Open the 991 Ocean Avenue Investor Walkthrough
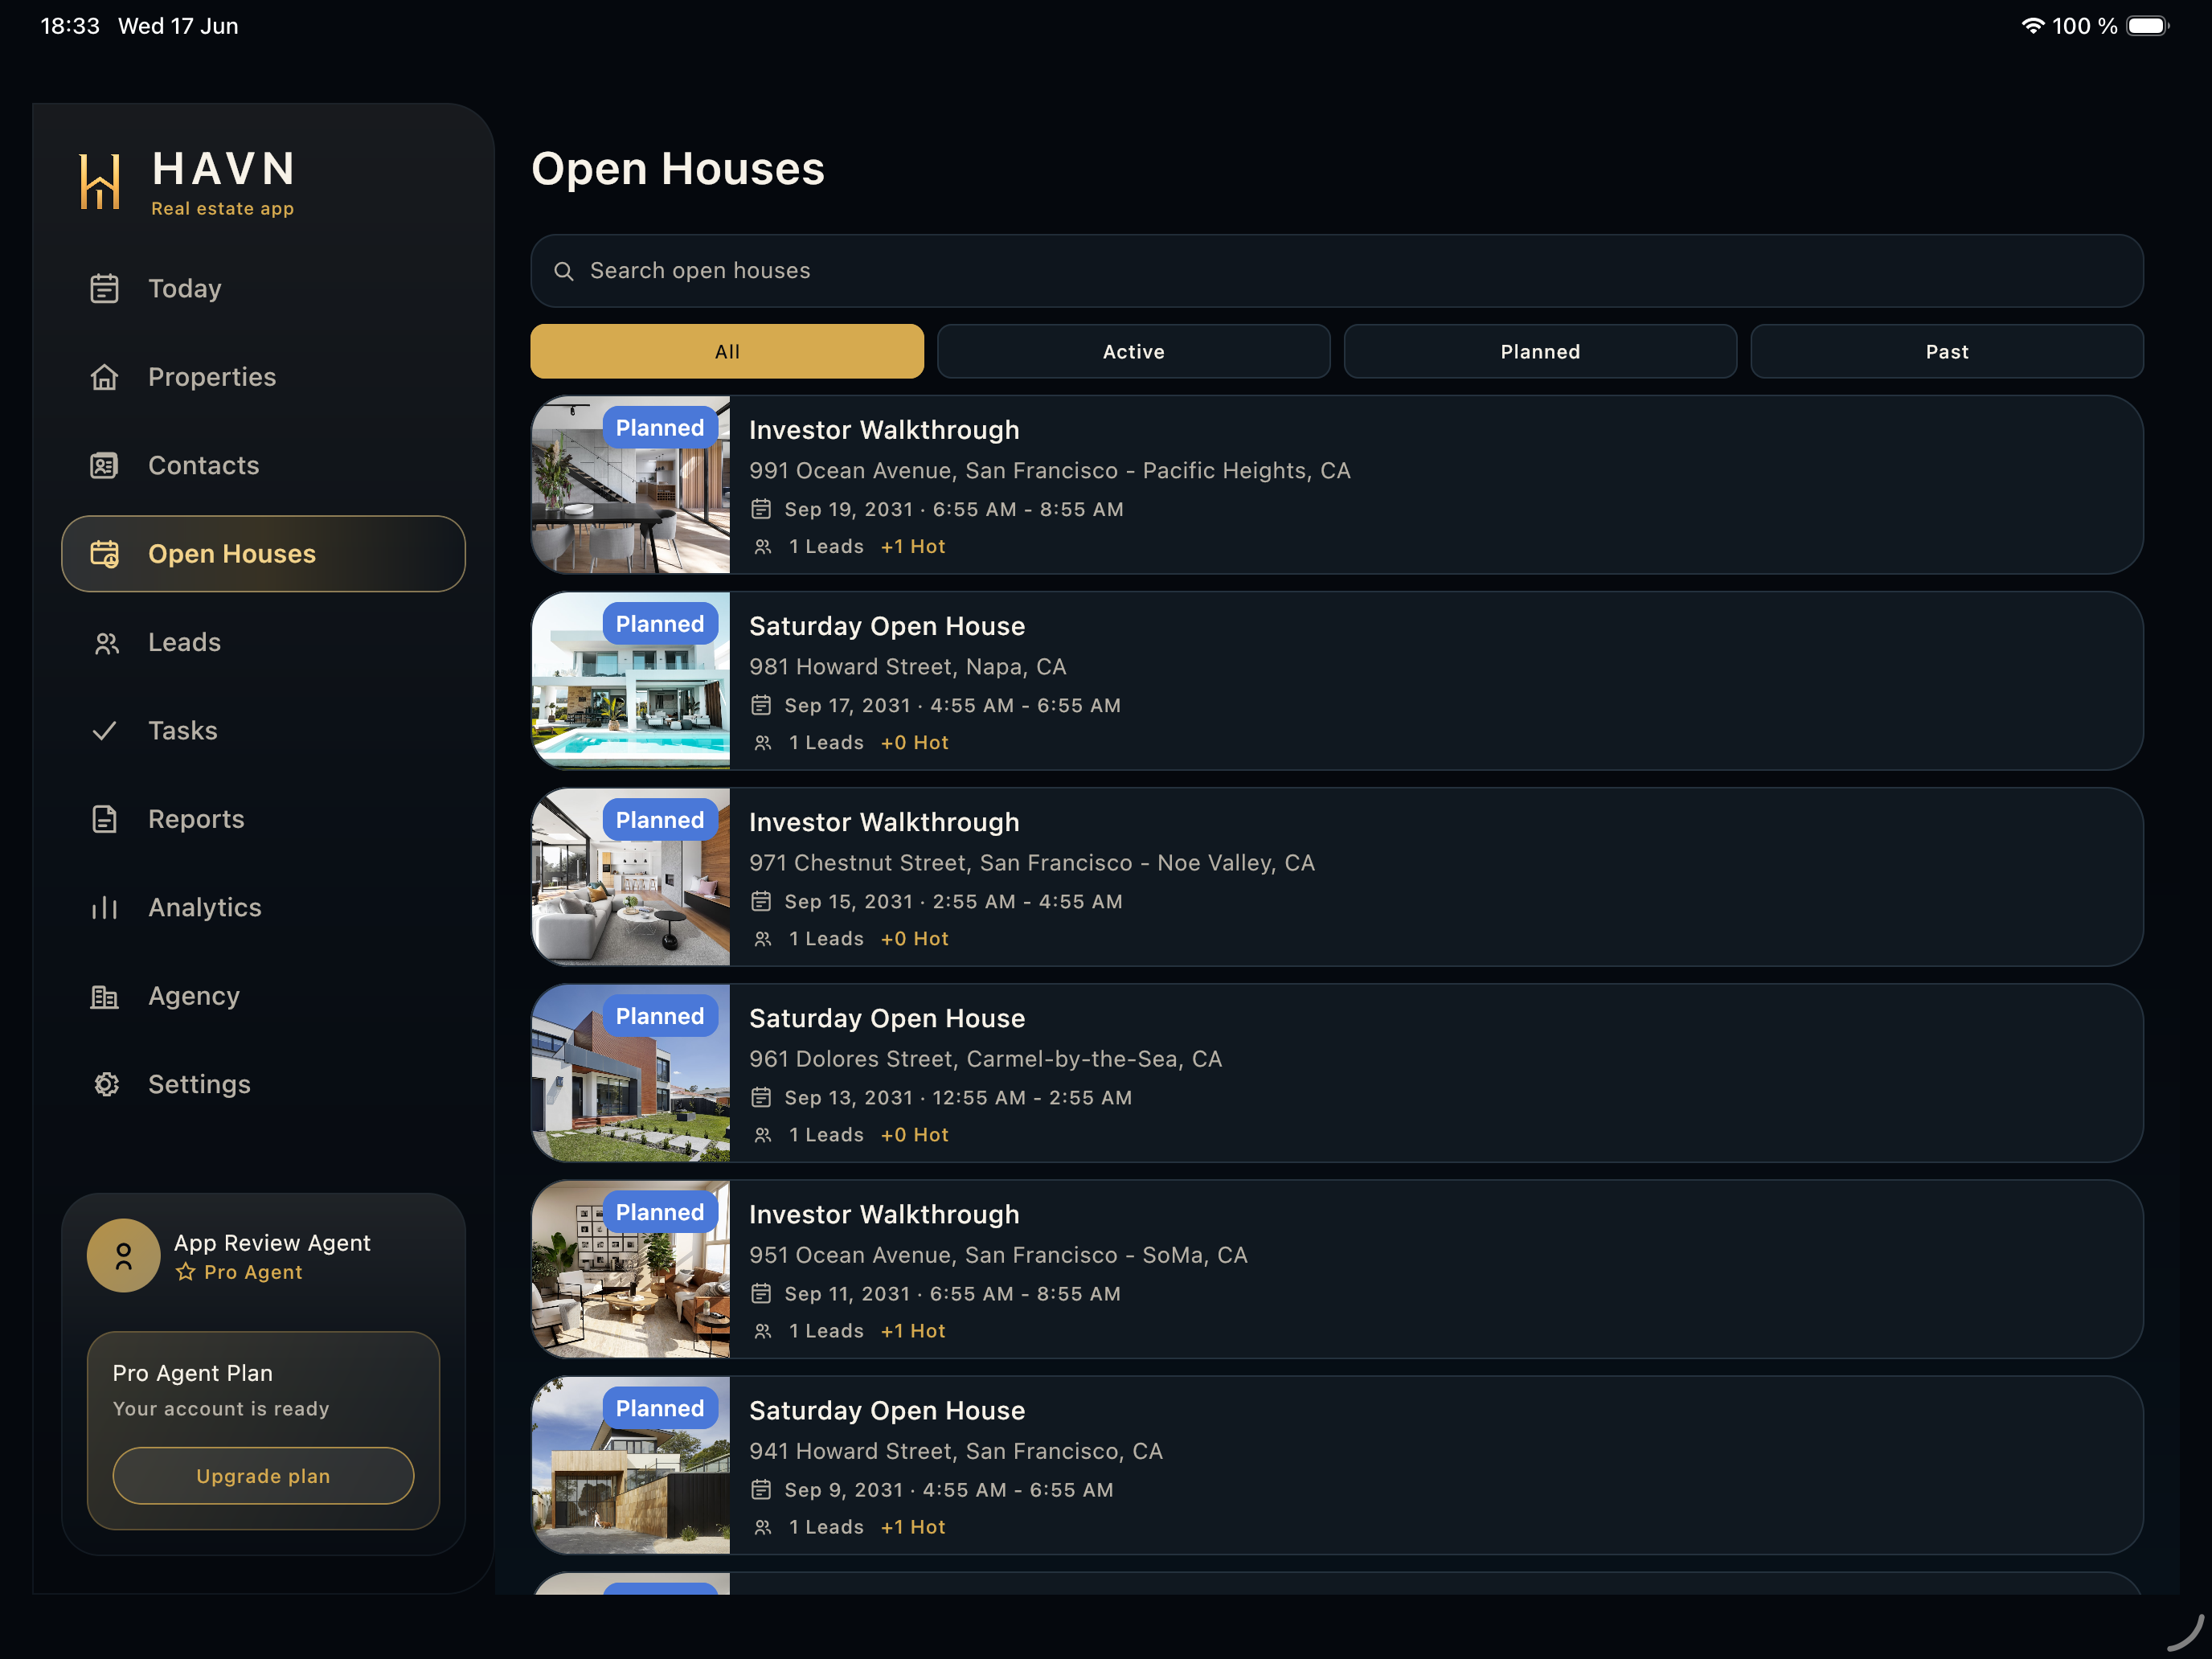The image size is (2212, 1659). (x=1337, y=485)
